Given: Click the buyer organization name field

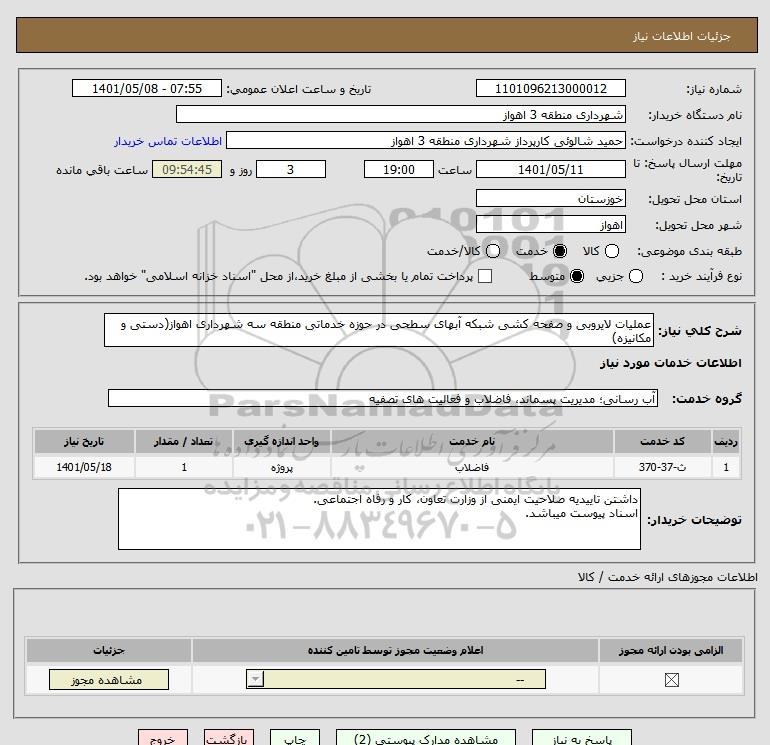Looking at the screenshot, I should 401,114.
